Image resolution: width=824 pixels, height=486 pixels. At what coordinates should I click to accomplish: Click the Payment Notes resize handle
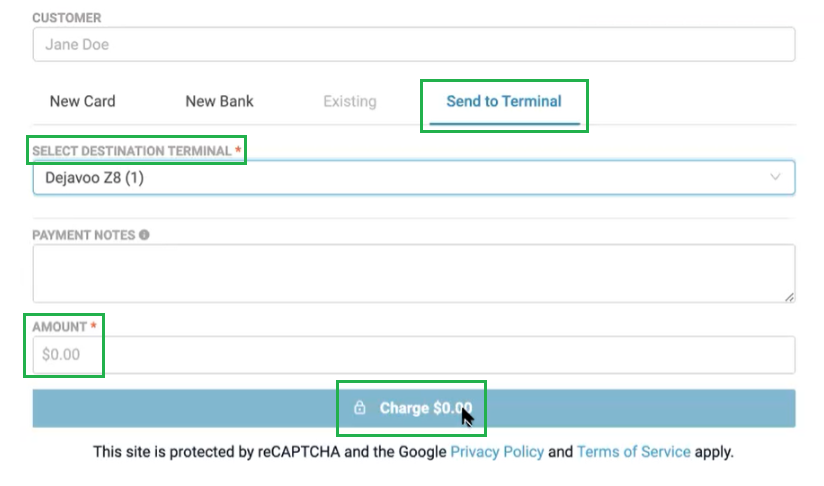coord(789,296)
